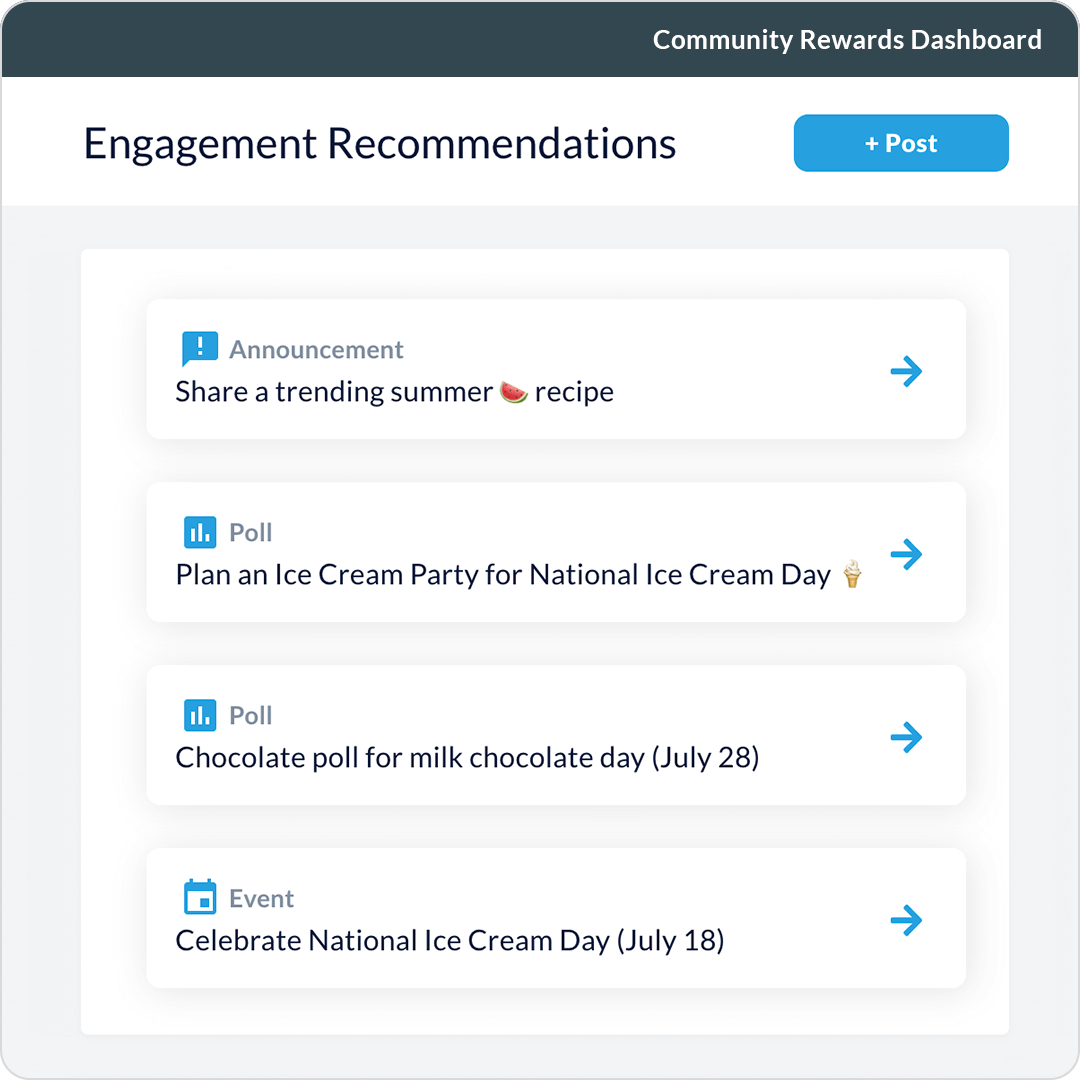Click the ice cream cone emoji
Image resolution: width=1080 pixels, height=1080 pixels.
[852, 574]
